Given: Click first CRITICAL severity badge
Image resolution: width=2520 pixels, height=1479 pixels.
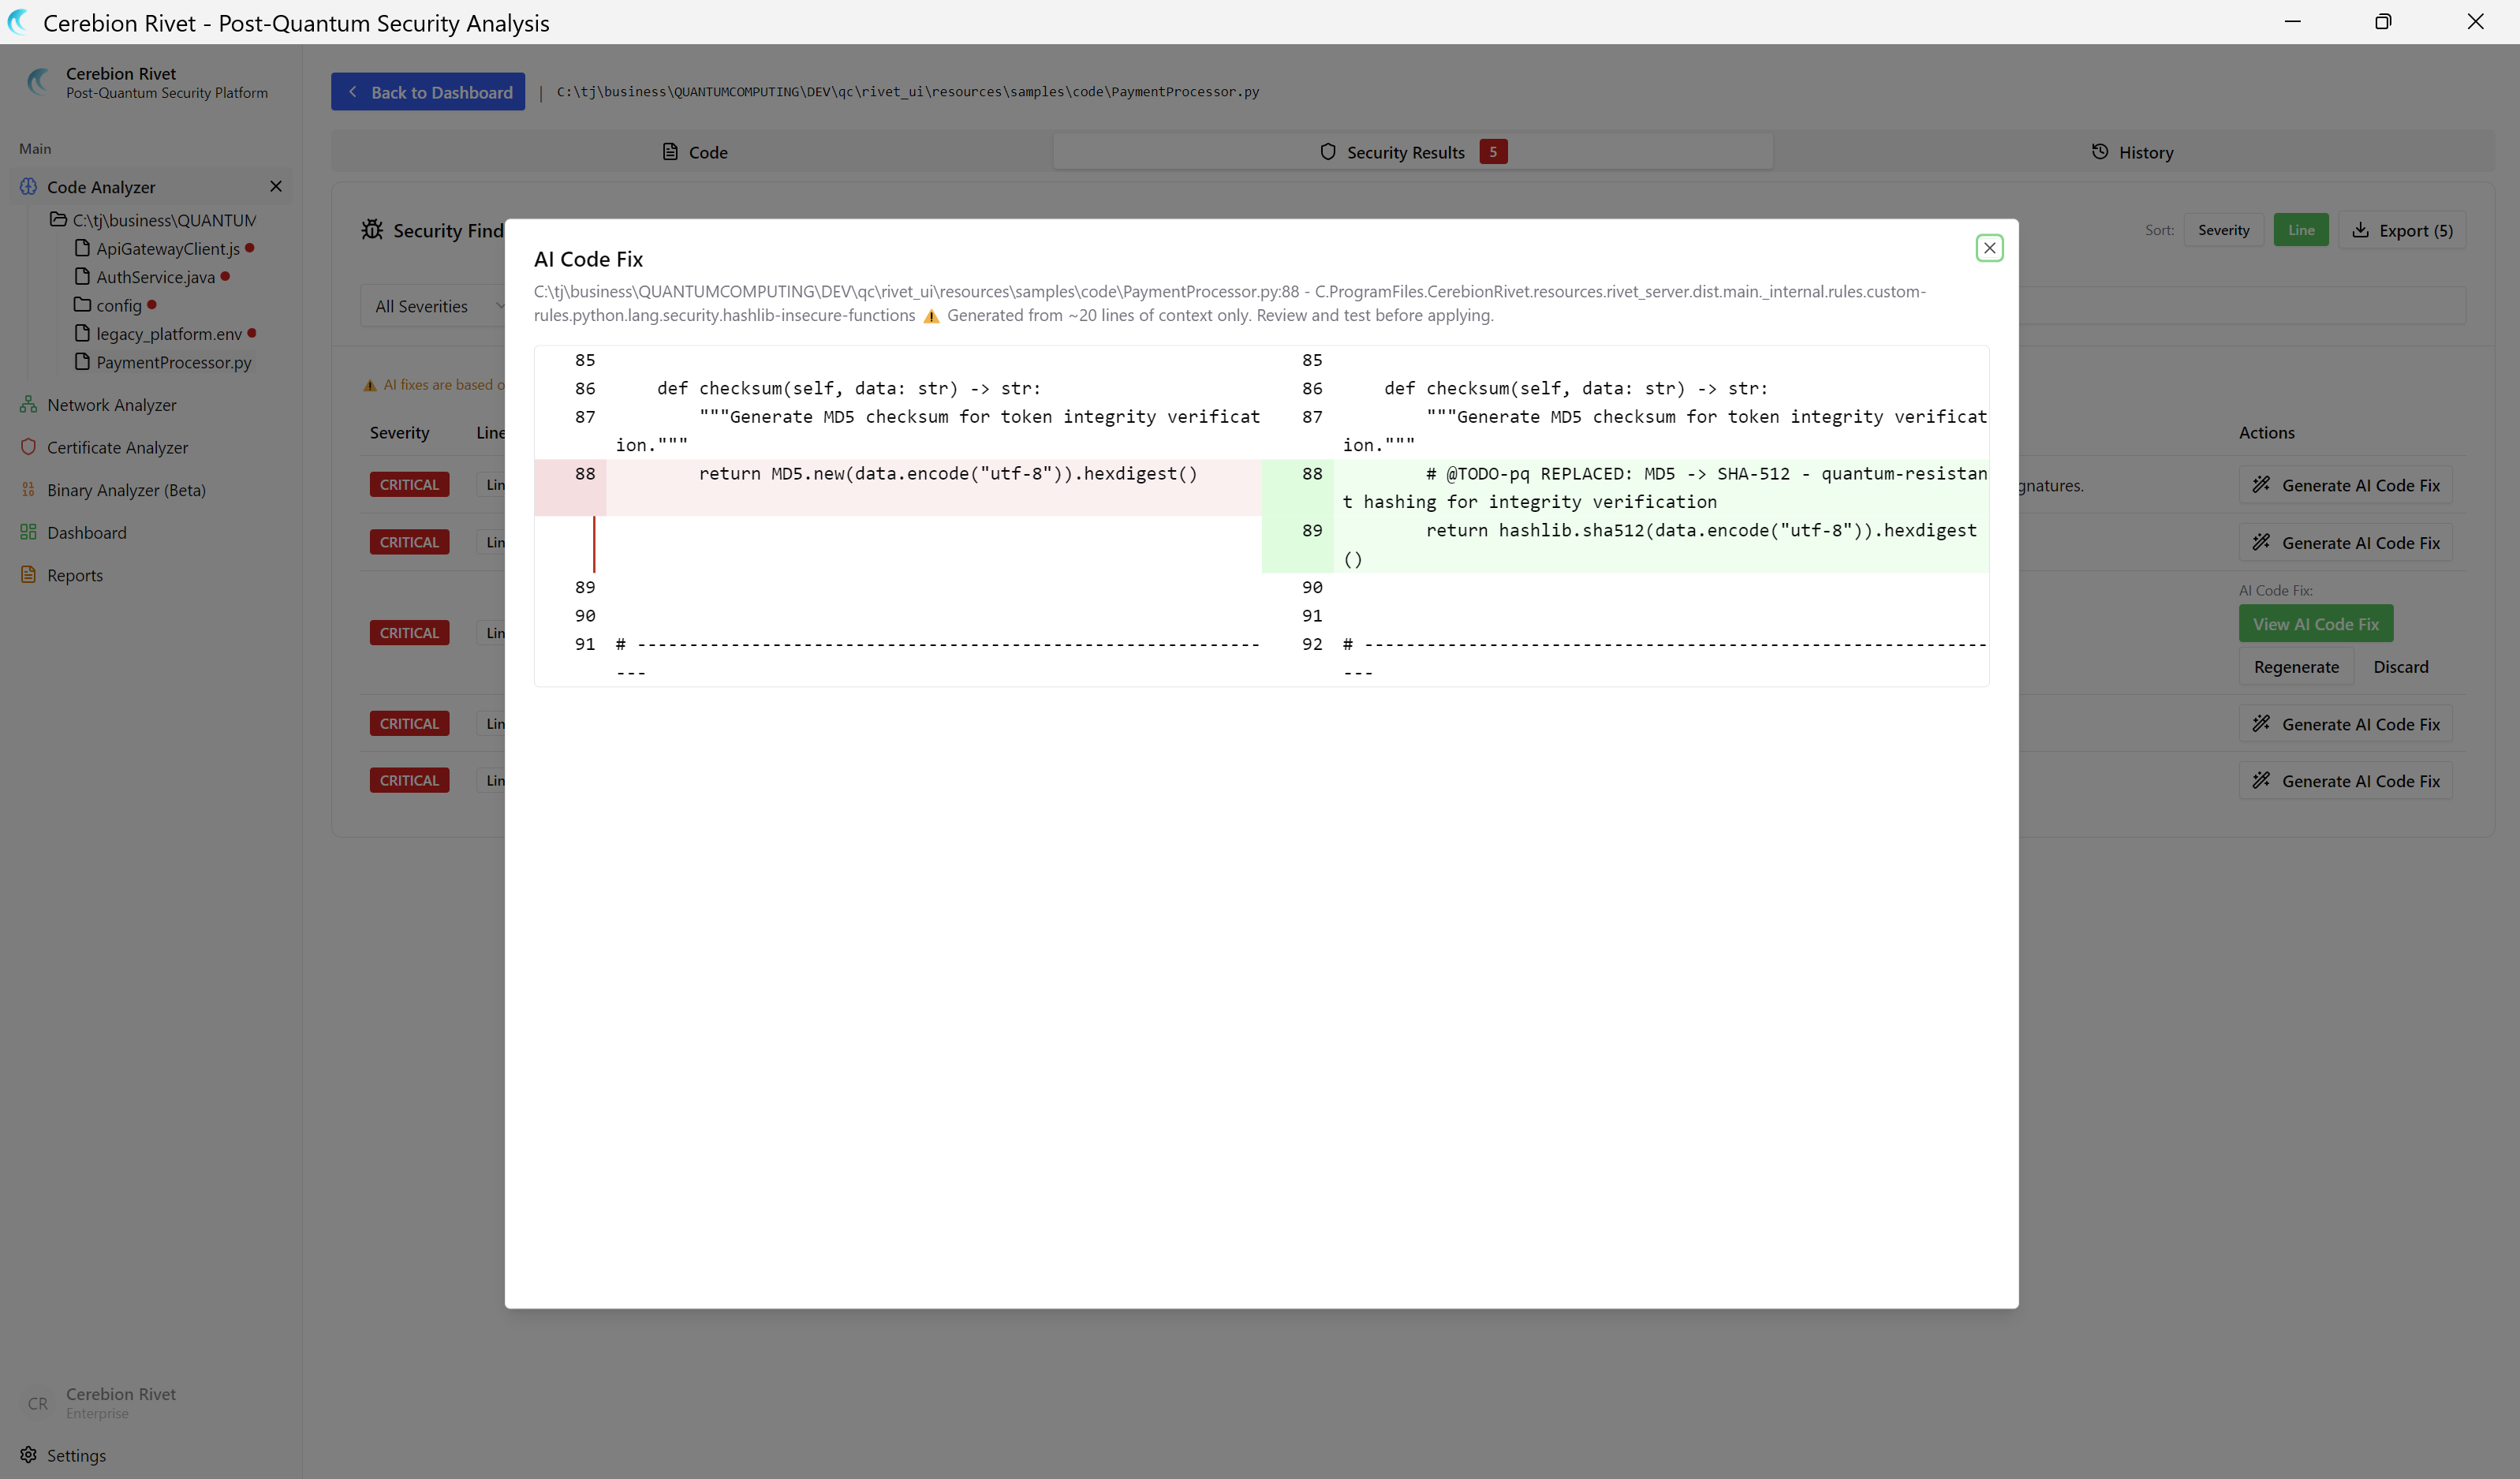Looking at the screenshot, I should 409,485.
